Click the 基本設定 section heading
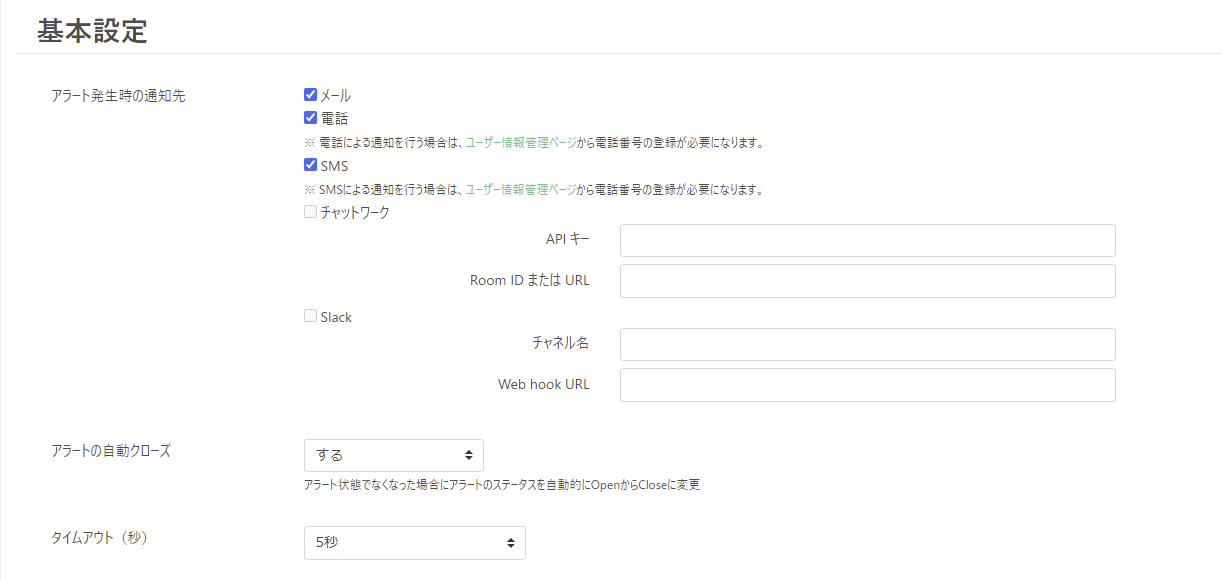 pyautogui.click(x=92, y=31)
